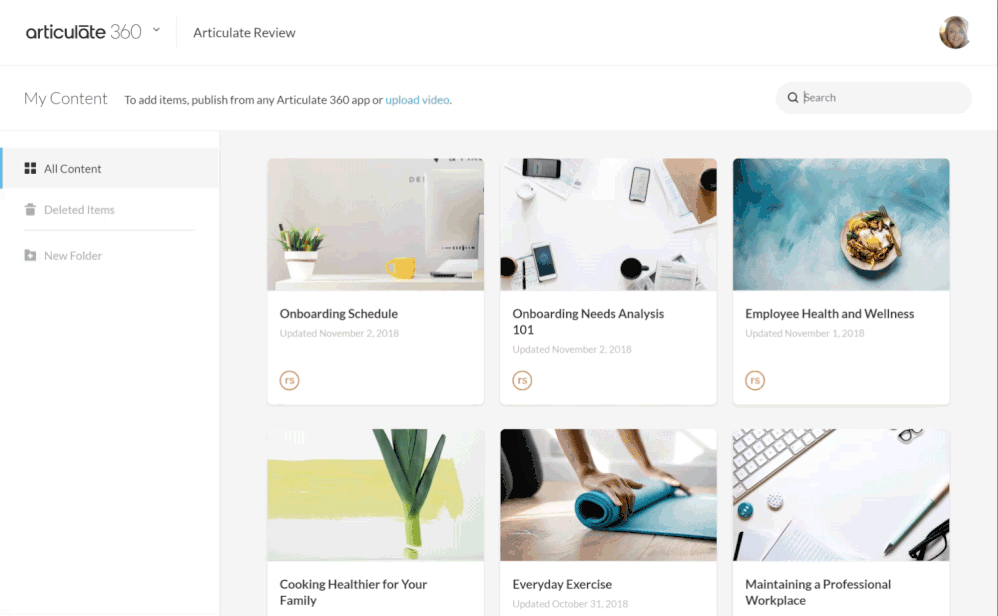Viewport: 998px width, 616px height.
Task: Open Deleted Items in the sidebar
Action: (110, 209)
